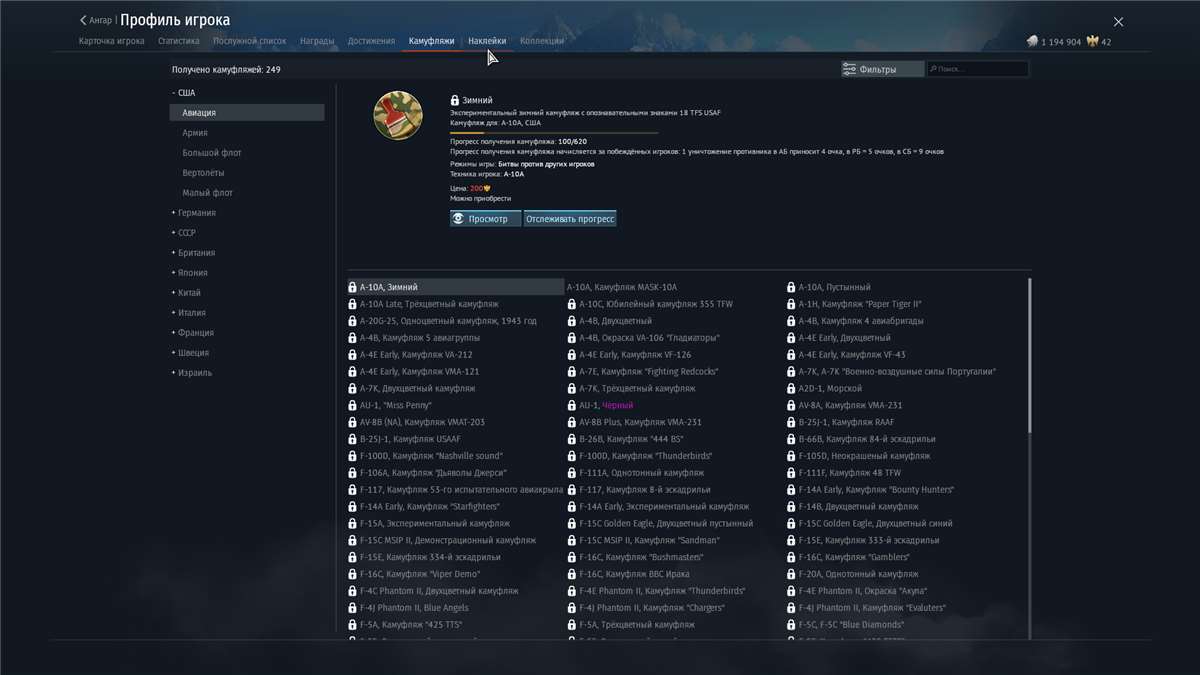Click the Silver Lions currency icon
Viewport: 1200px width, 675px height.
[1032, 42]
